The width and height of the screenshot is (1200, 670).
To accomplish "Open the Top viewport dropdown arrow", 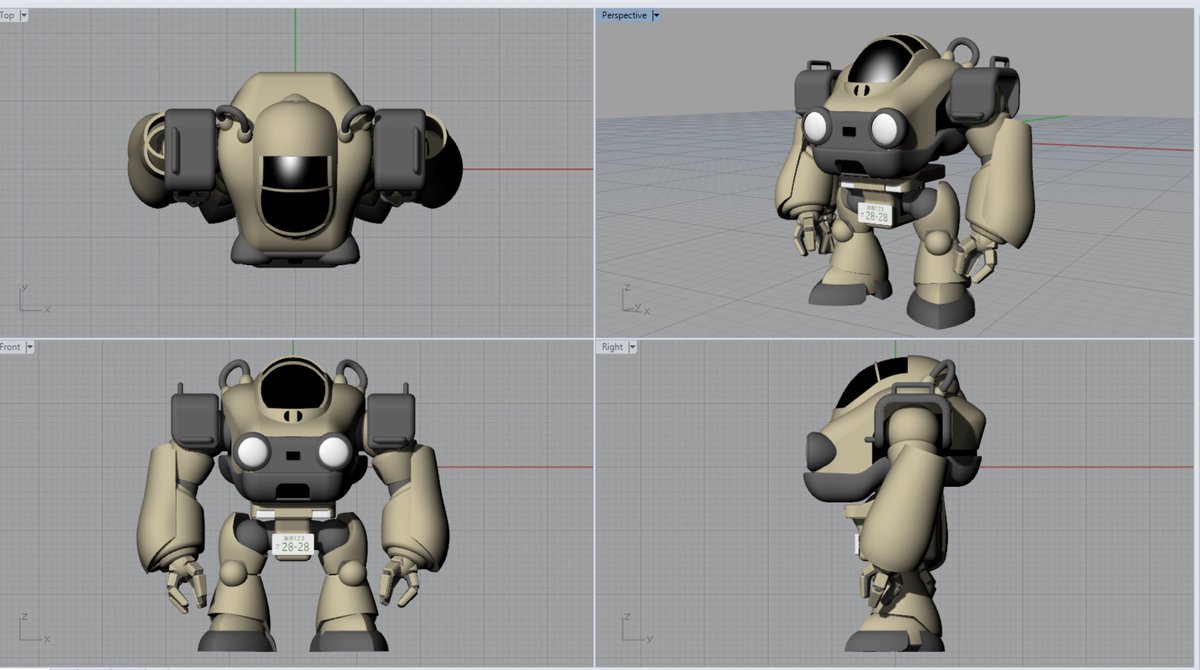I will [x=24, y=16].
